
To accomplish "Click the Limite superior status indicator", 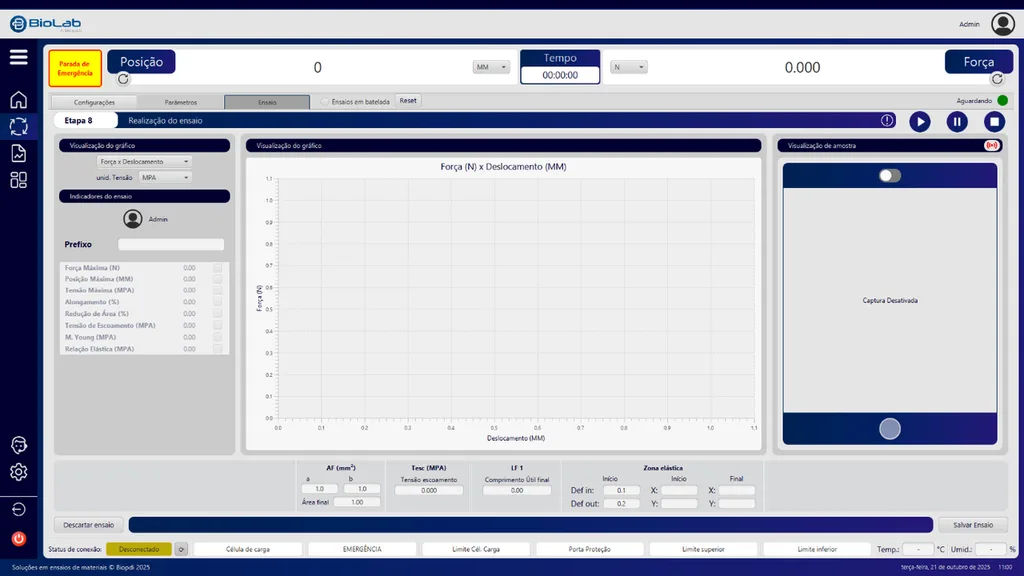I will (x=703, y=549).
